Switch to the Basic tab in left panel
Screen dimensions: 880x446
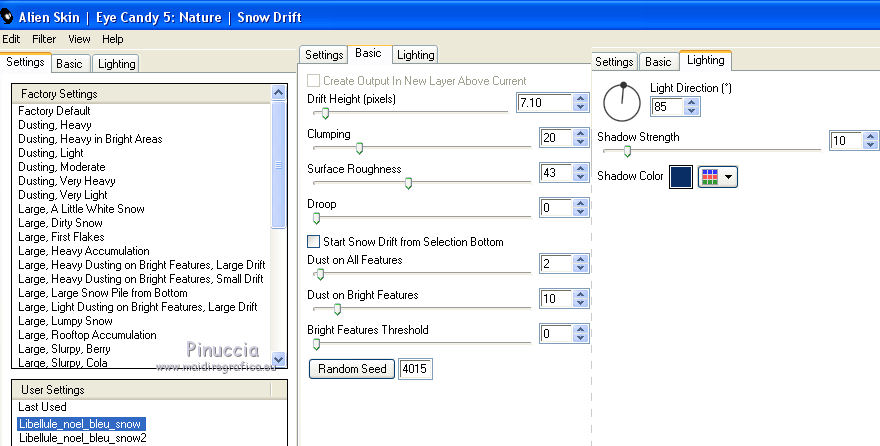point(69,64)
